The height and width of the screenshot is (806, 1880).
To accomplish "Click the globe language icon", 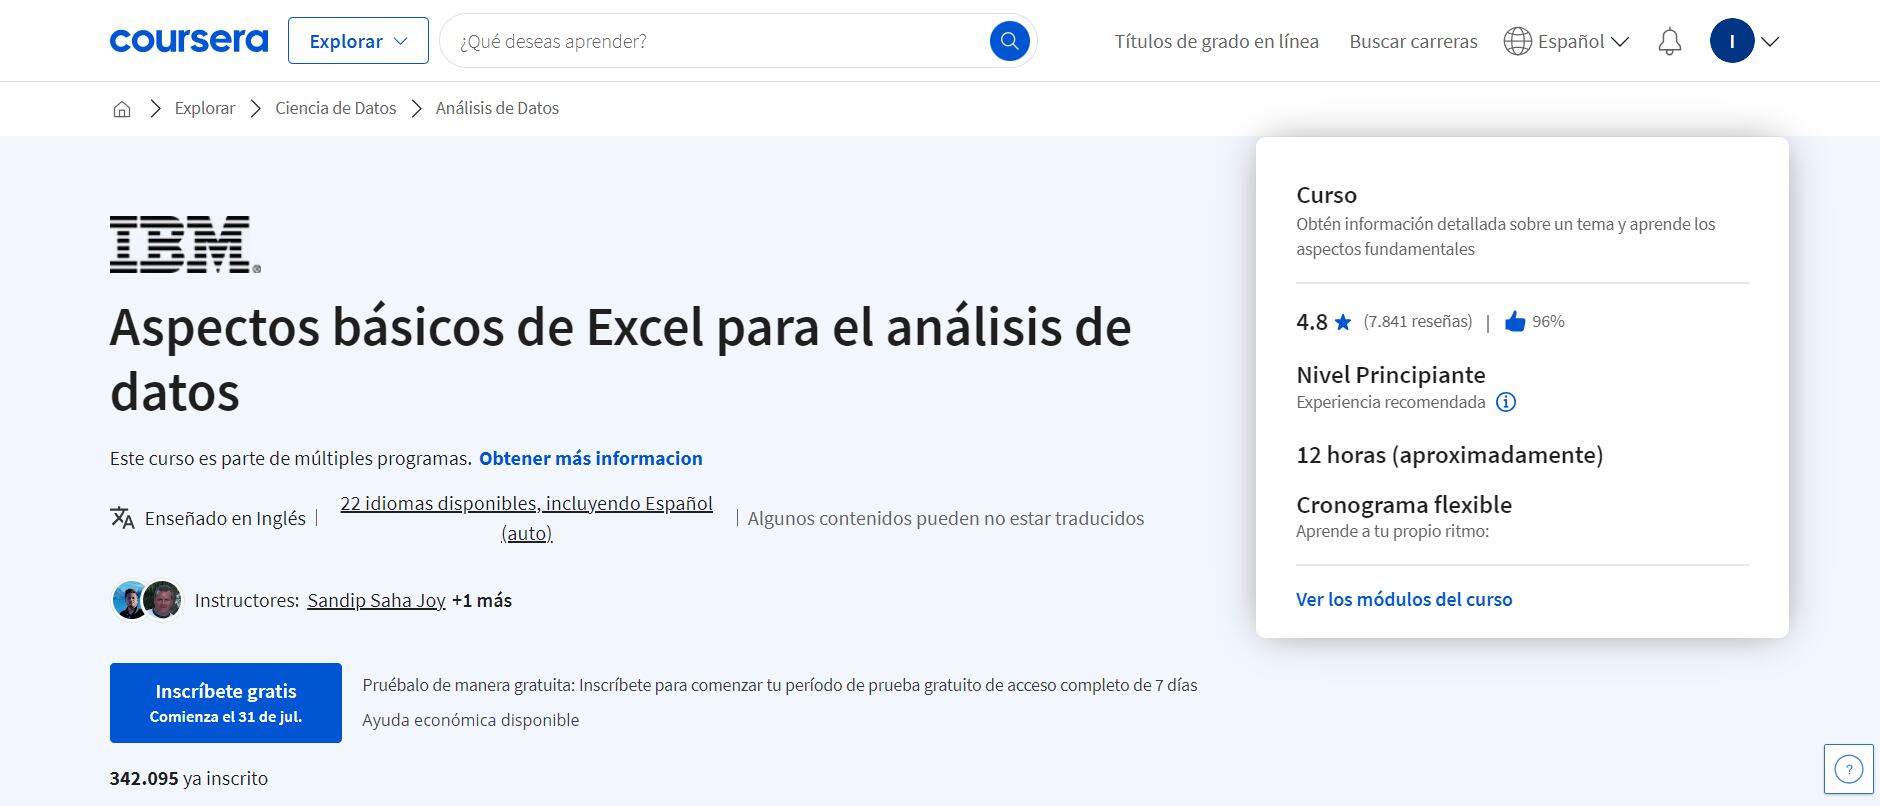I will [1517, 41].
